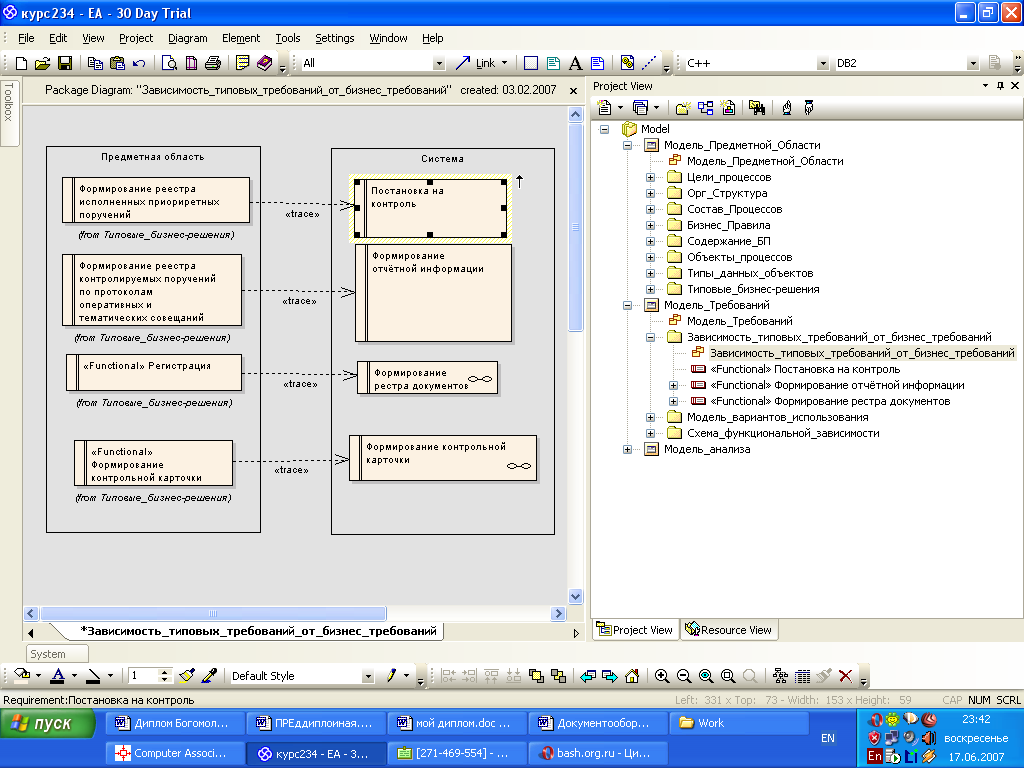The height and width of the screenshot is (768, 1024).
Task: Click the purple help book icon
Action: pyautogui.click(x=264, y=63)
